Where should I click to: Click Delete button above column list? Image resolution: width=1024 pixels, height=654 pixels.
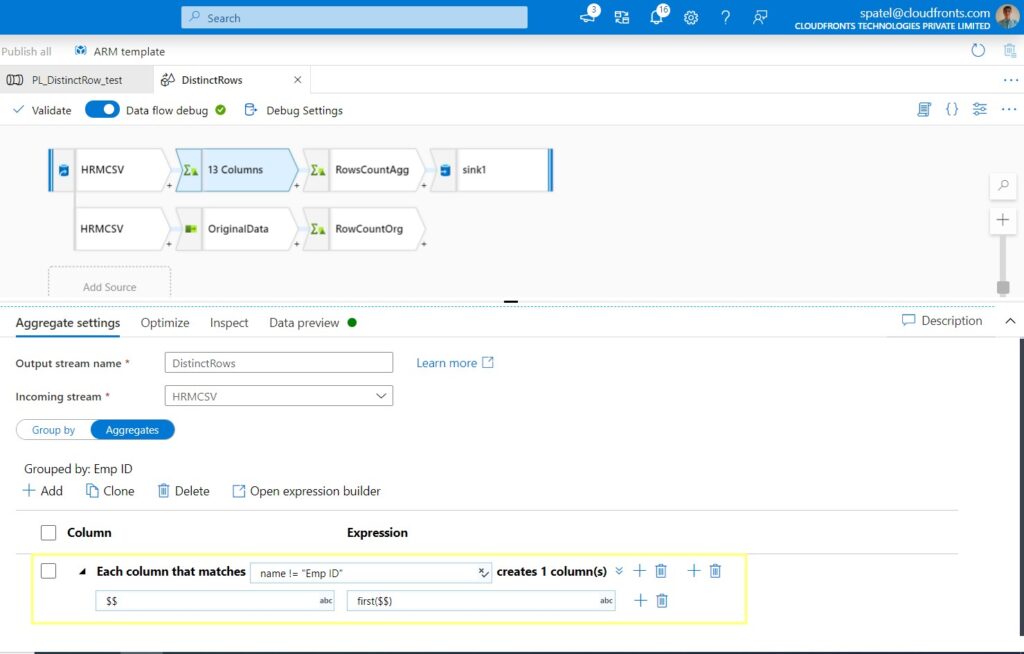coord(184,491)
